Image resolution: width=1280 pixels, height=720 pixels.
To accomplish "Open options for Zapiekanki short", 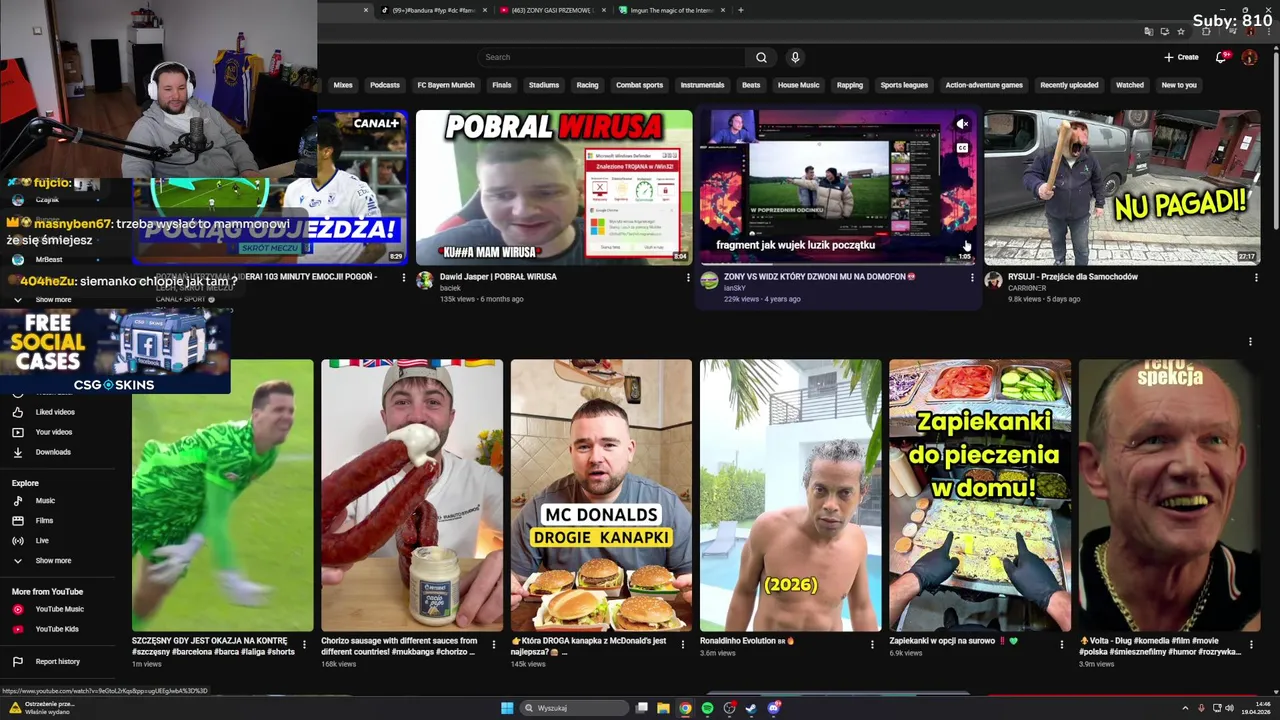I will point(1061,645).
